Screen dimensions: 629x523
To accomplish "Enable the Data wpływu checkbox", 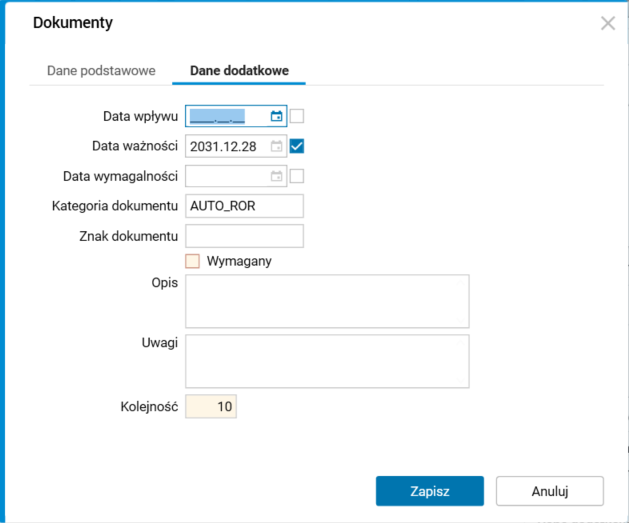I will click(x=297, y=116).
